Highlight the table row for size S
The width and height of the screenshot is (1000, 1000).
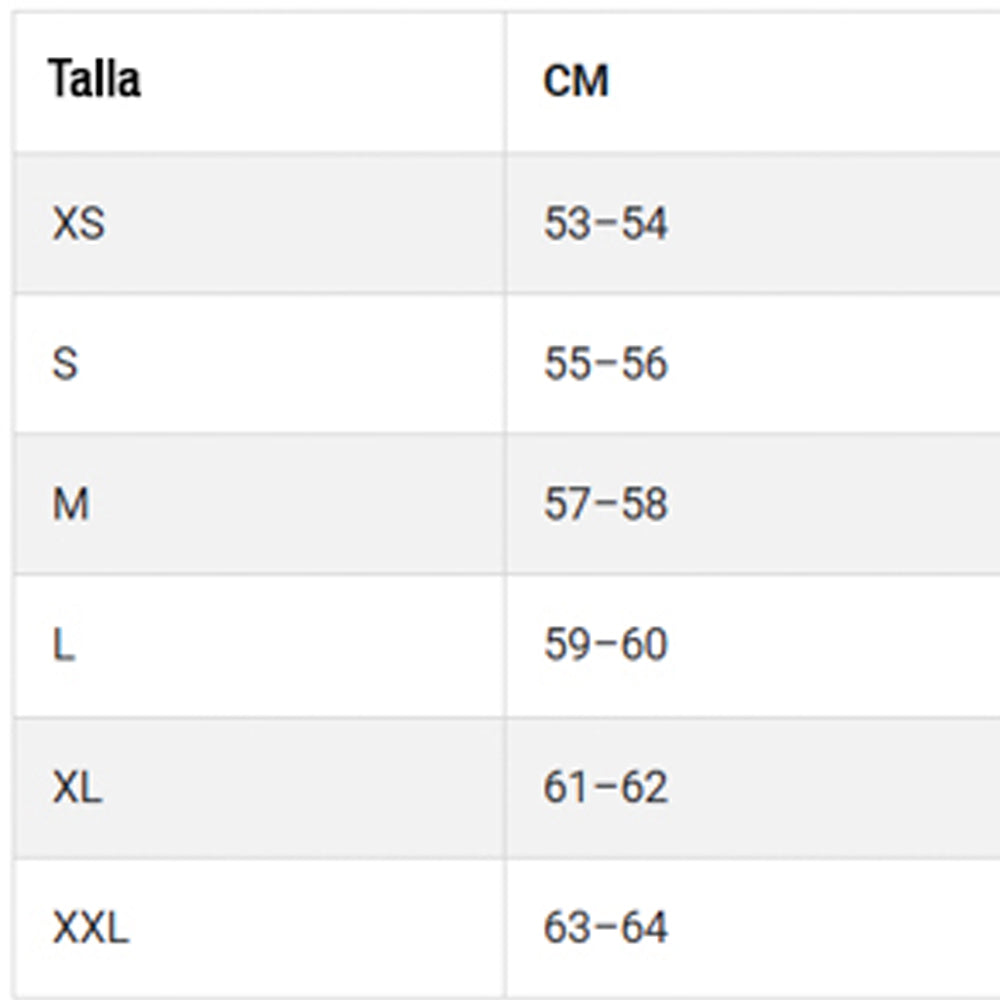pyautogui.click(x=300, y=363)
